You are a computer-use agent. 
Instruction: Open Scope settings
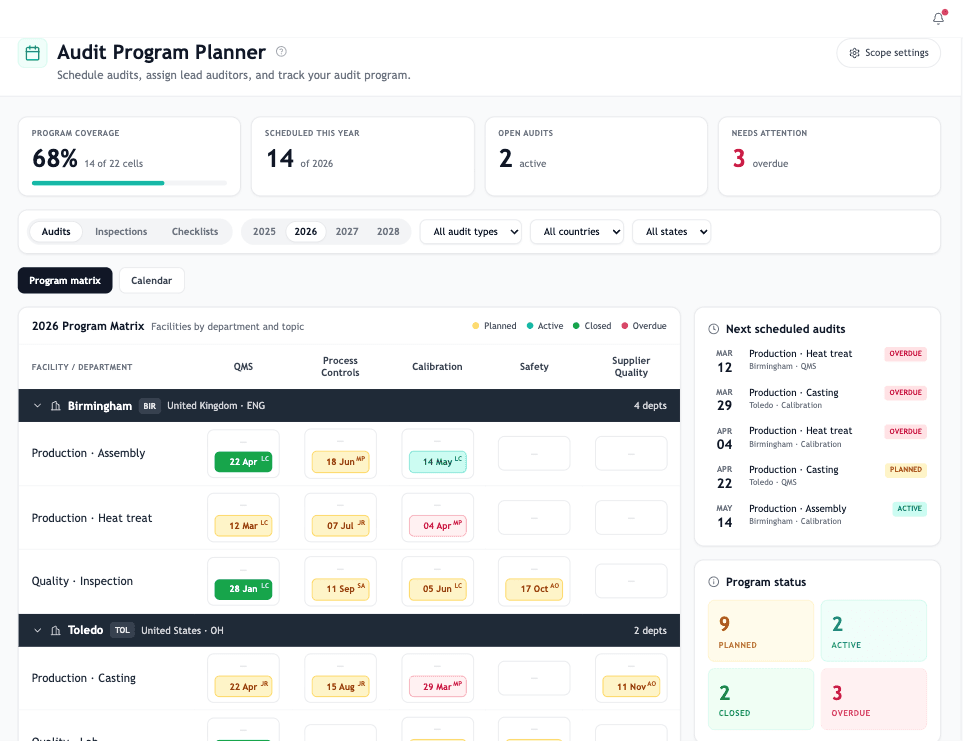888,53
